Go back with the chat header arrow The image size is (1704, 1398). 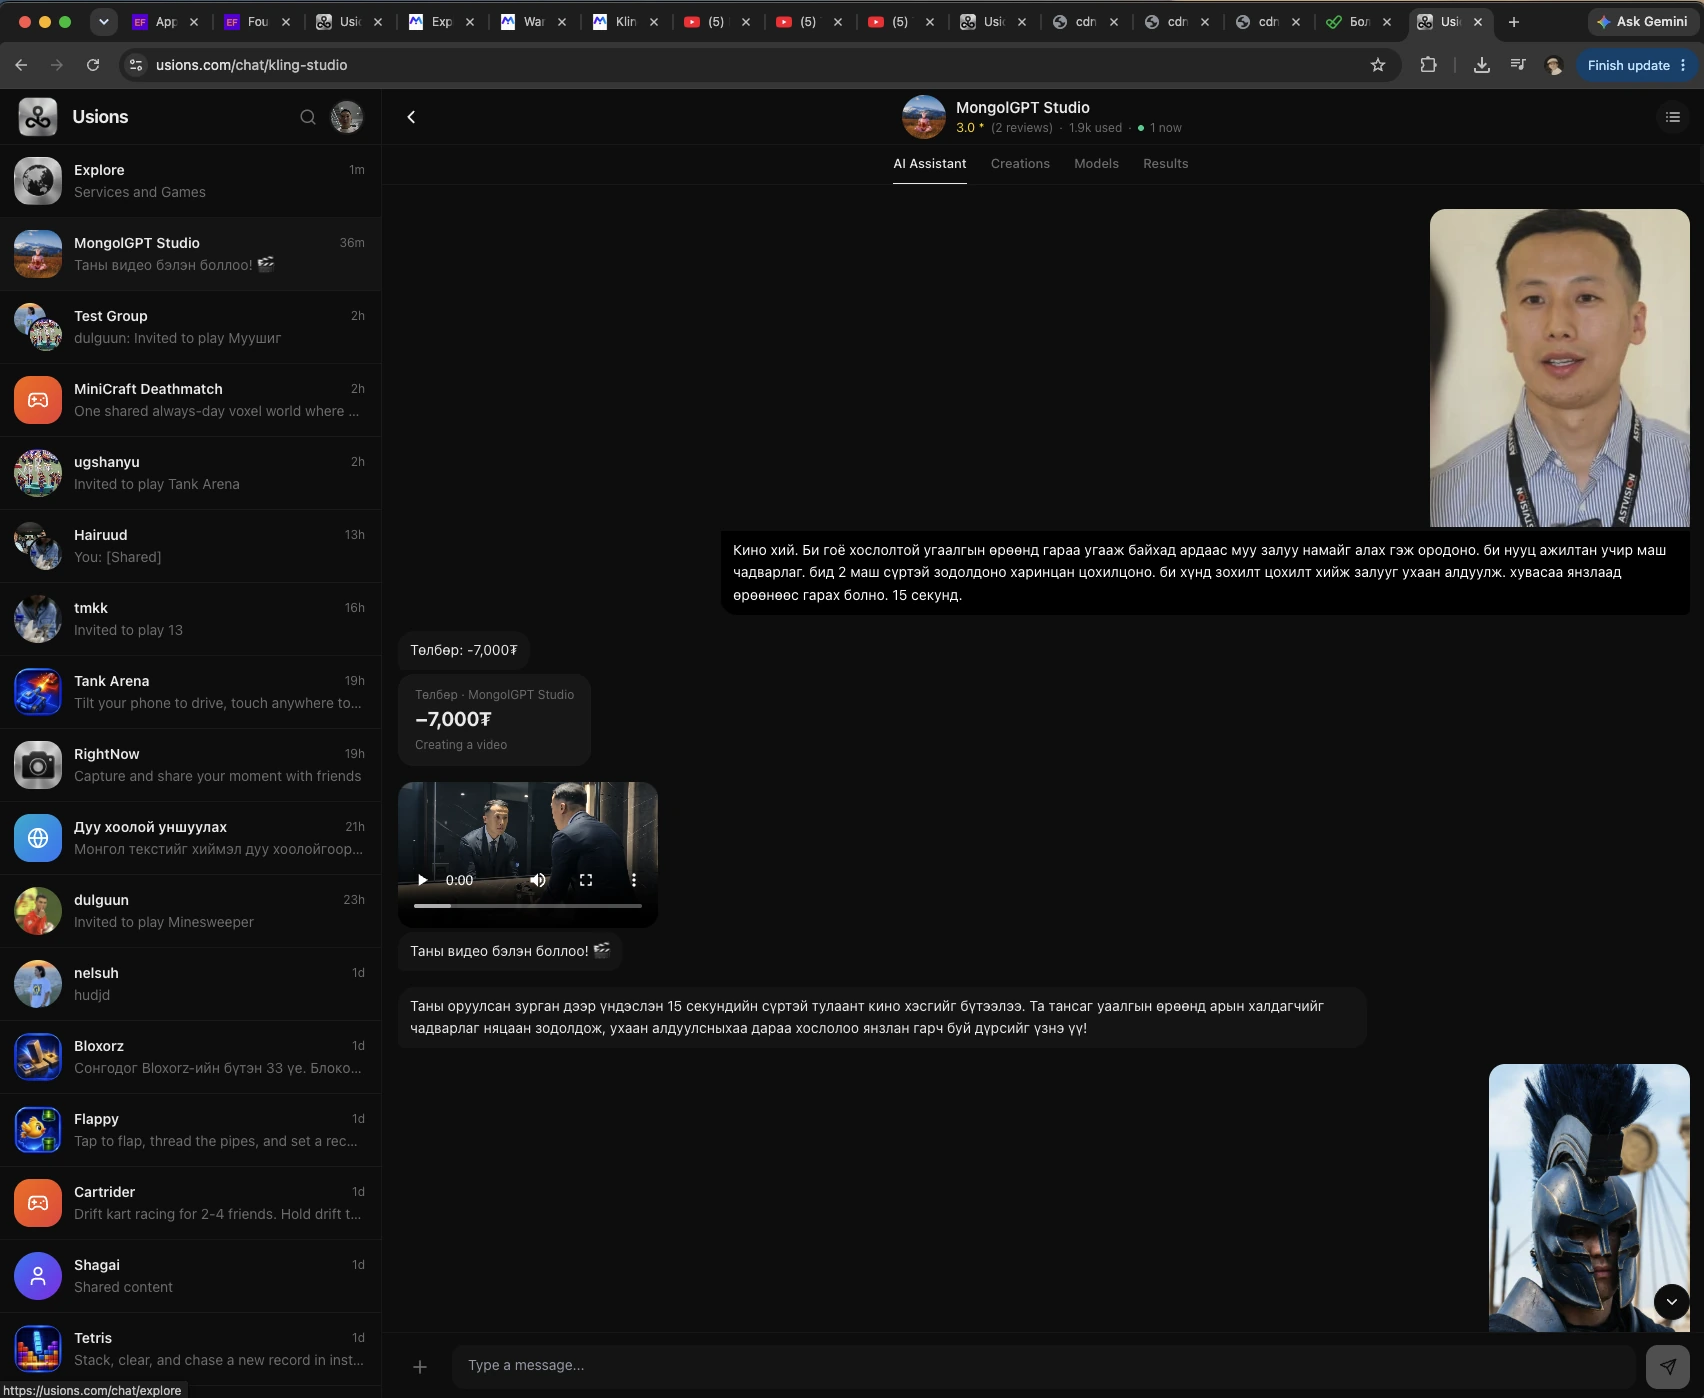point(411,117)
